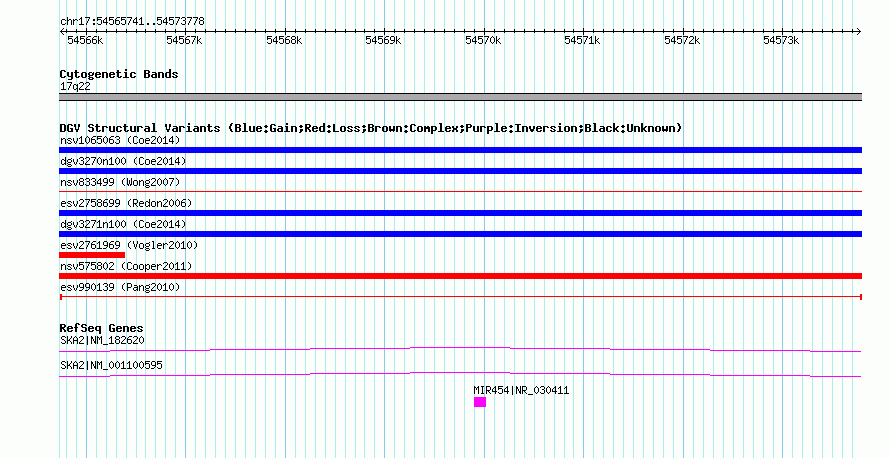Open variant label dgv3270n100 (Coe2014)
The image size is (890, 458).
(123, 161)
